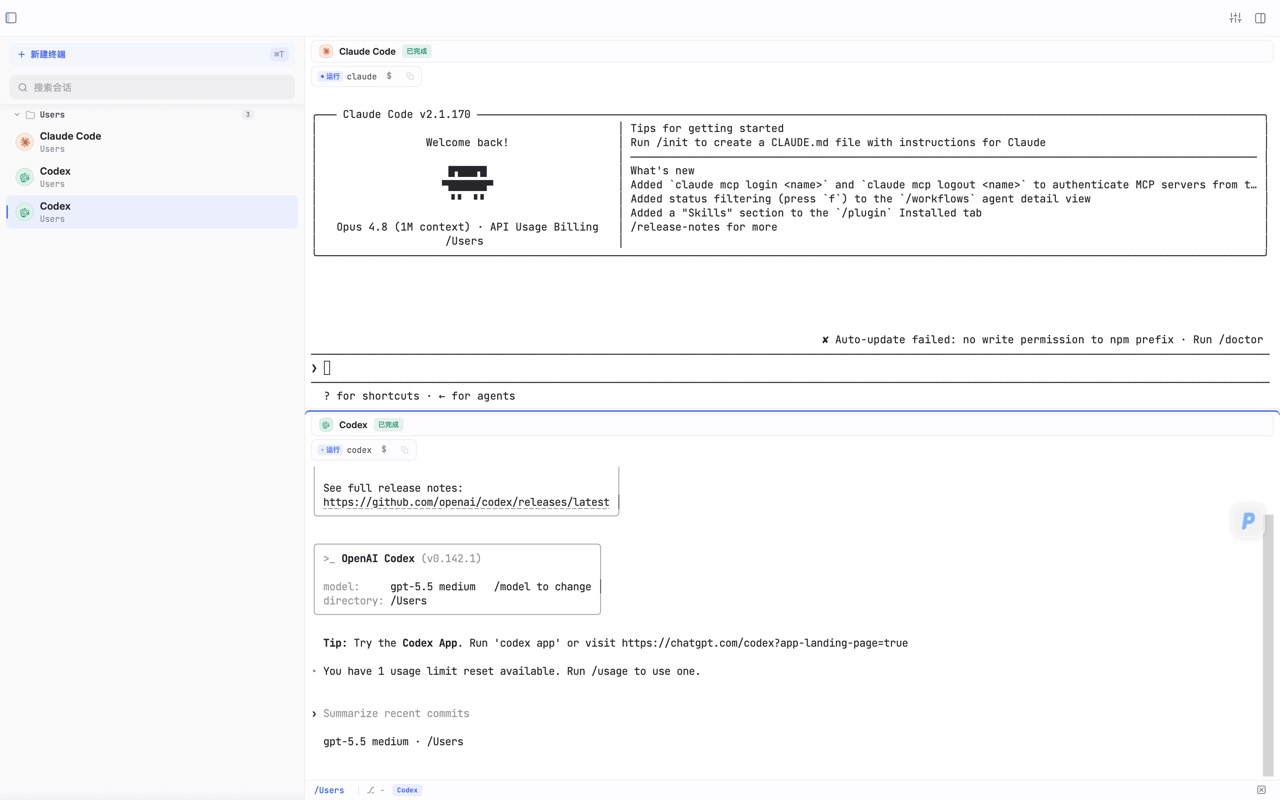Click the 'usage limit reset available' message
This screenshot has height=800, width=1280.
click(511, 671)
